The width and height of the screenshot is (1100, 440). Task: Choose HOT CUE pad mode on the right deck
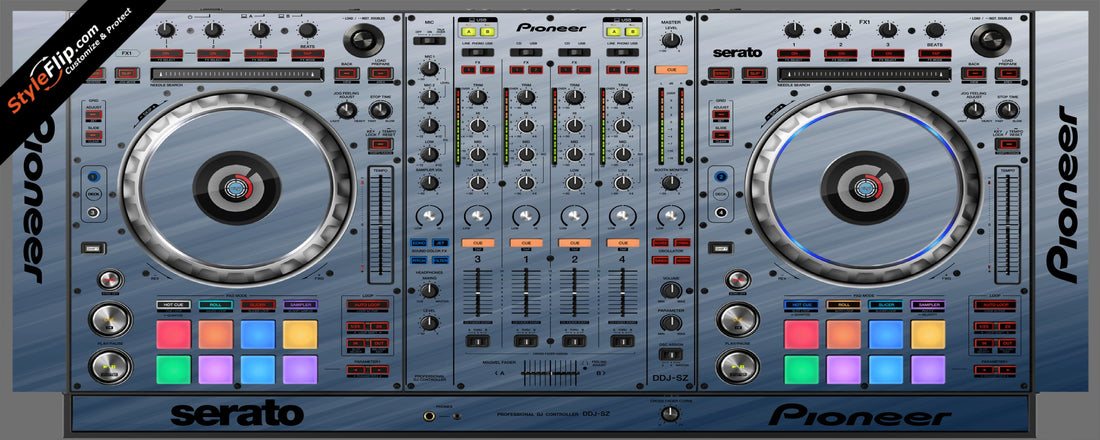801,305
